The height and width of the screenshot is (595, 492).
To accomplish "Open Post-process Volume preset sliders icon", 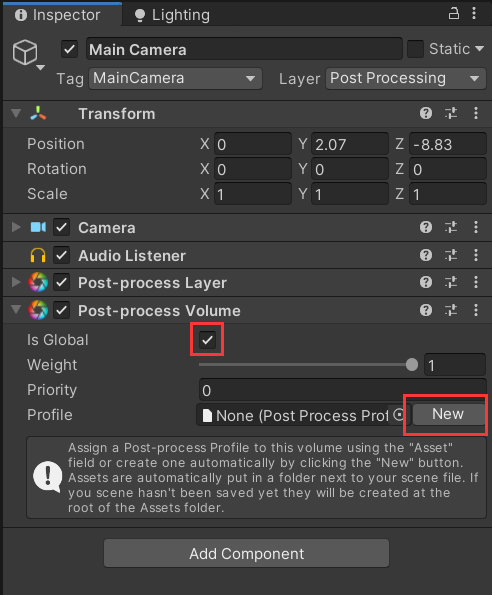I will pos(451,310).
